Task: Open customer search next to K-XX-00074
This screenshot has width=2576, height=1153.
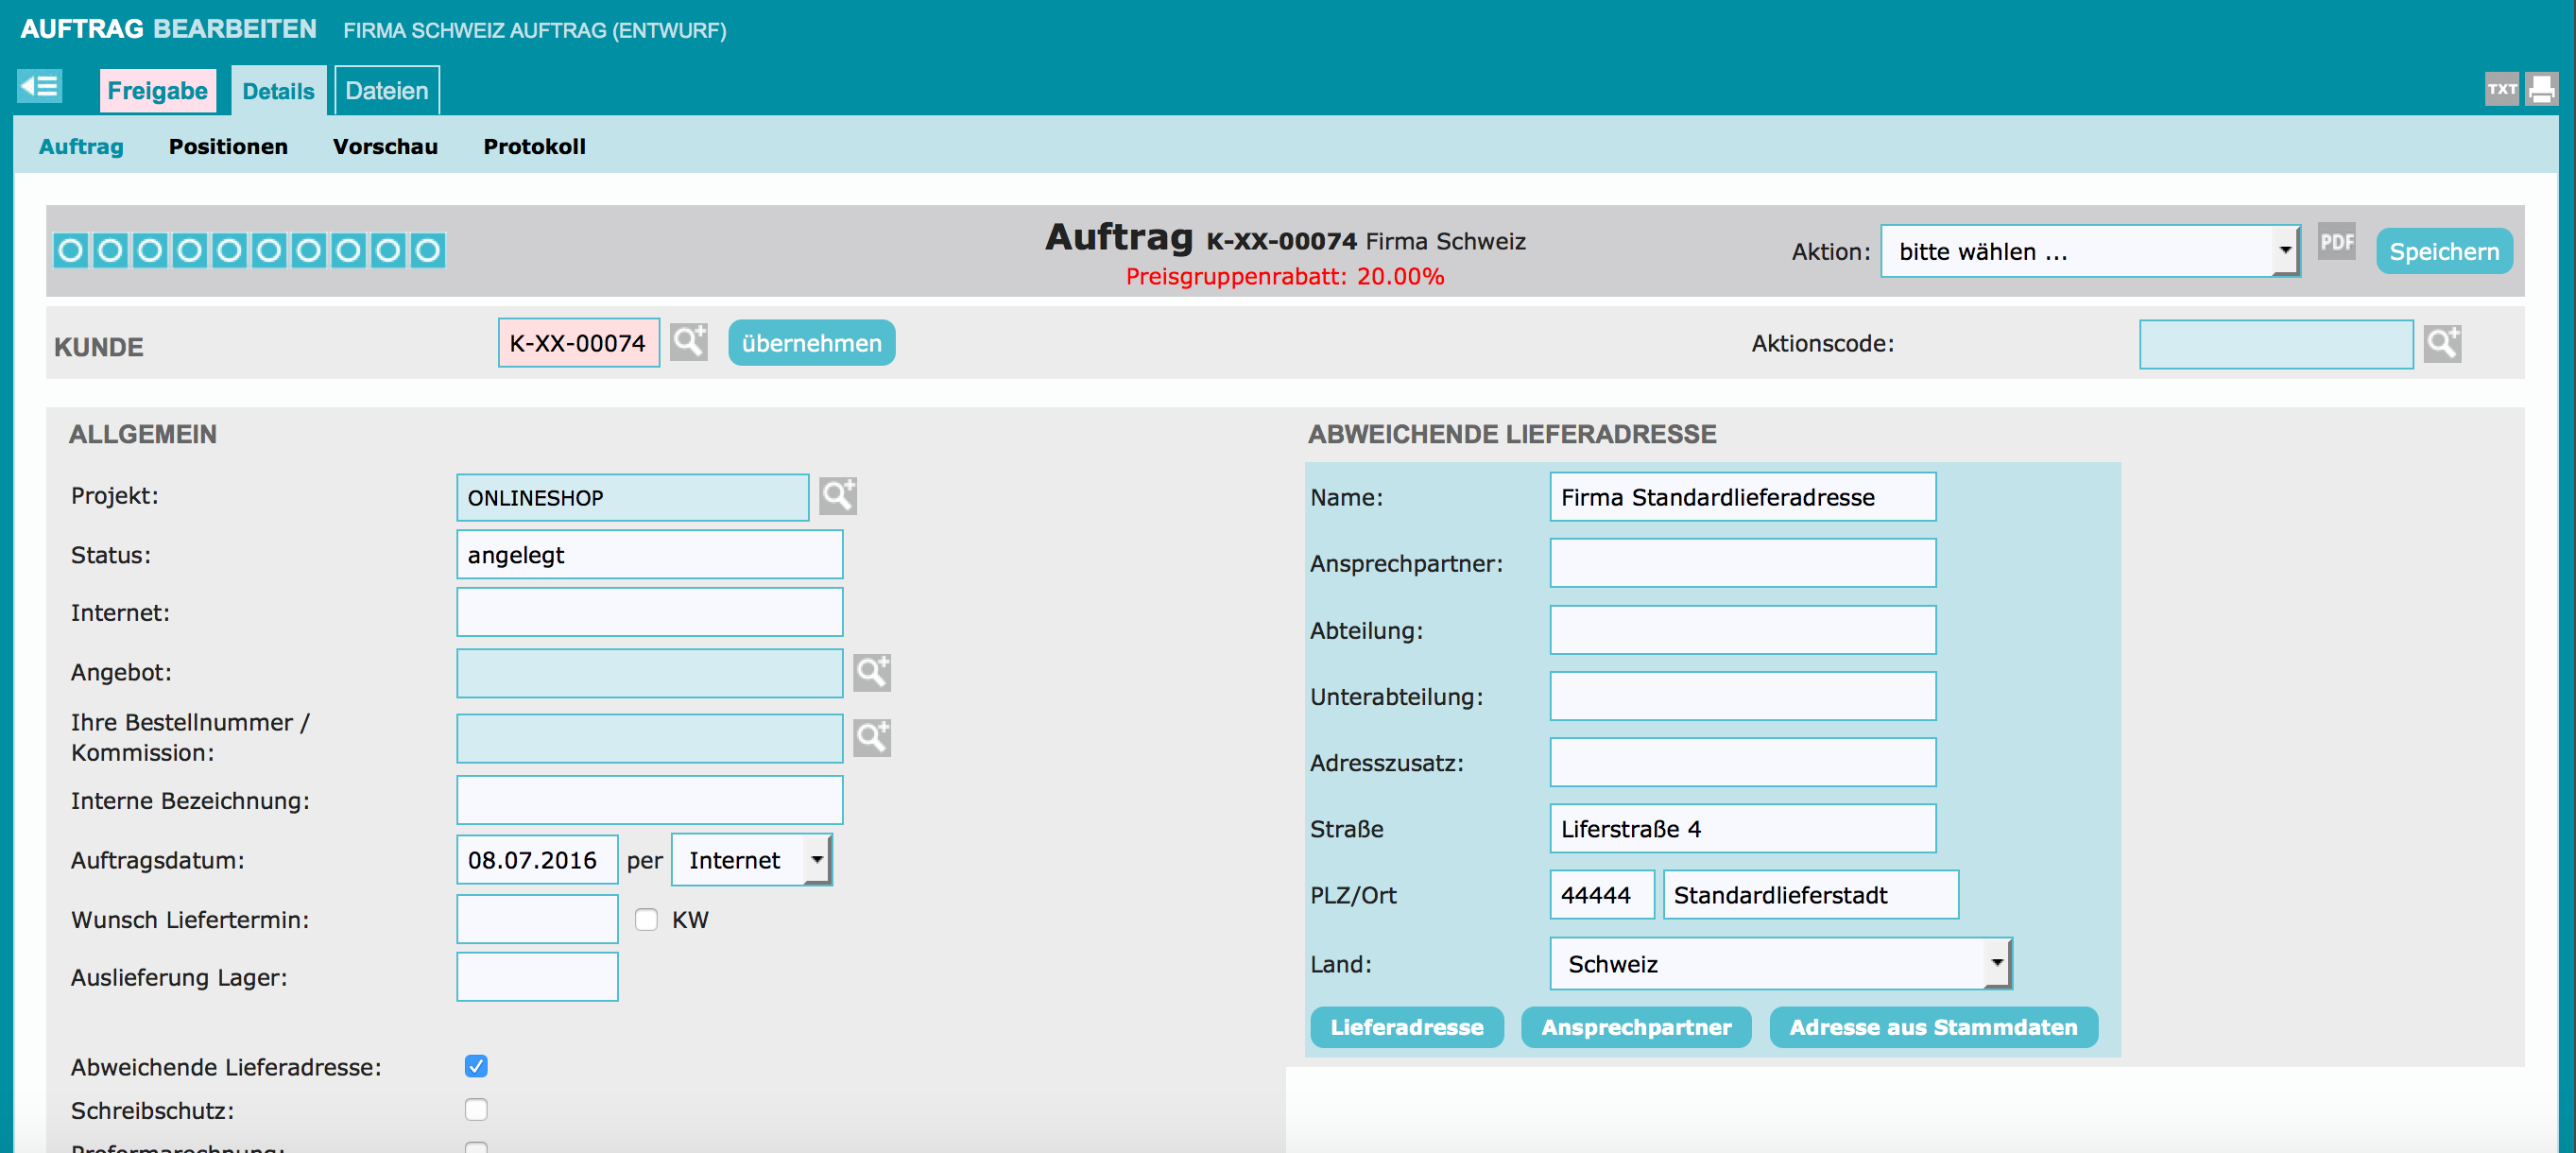Action: pyautogui.click(x=688, y=343)
